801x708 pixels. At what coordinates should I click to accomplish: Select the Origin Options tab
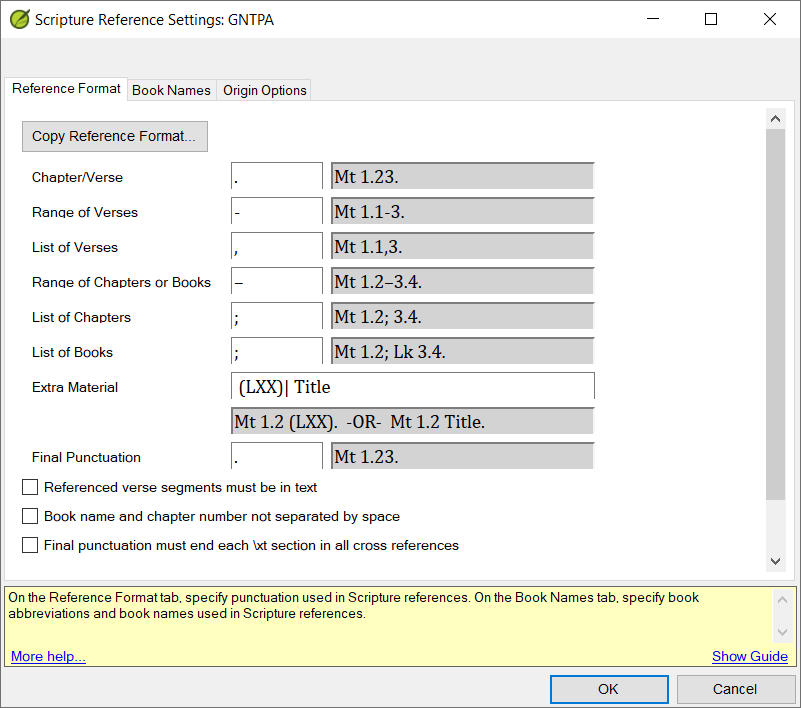click(265, 90)
